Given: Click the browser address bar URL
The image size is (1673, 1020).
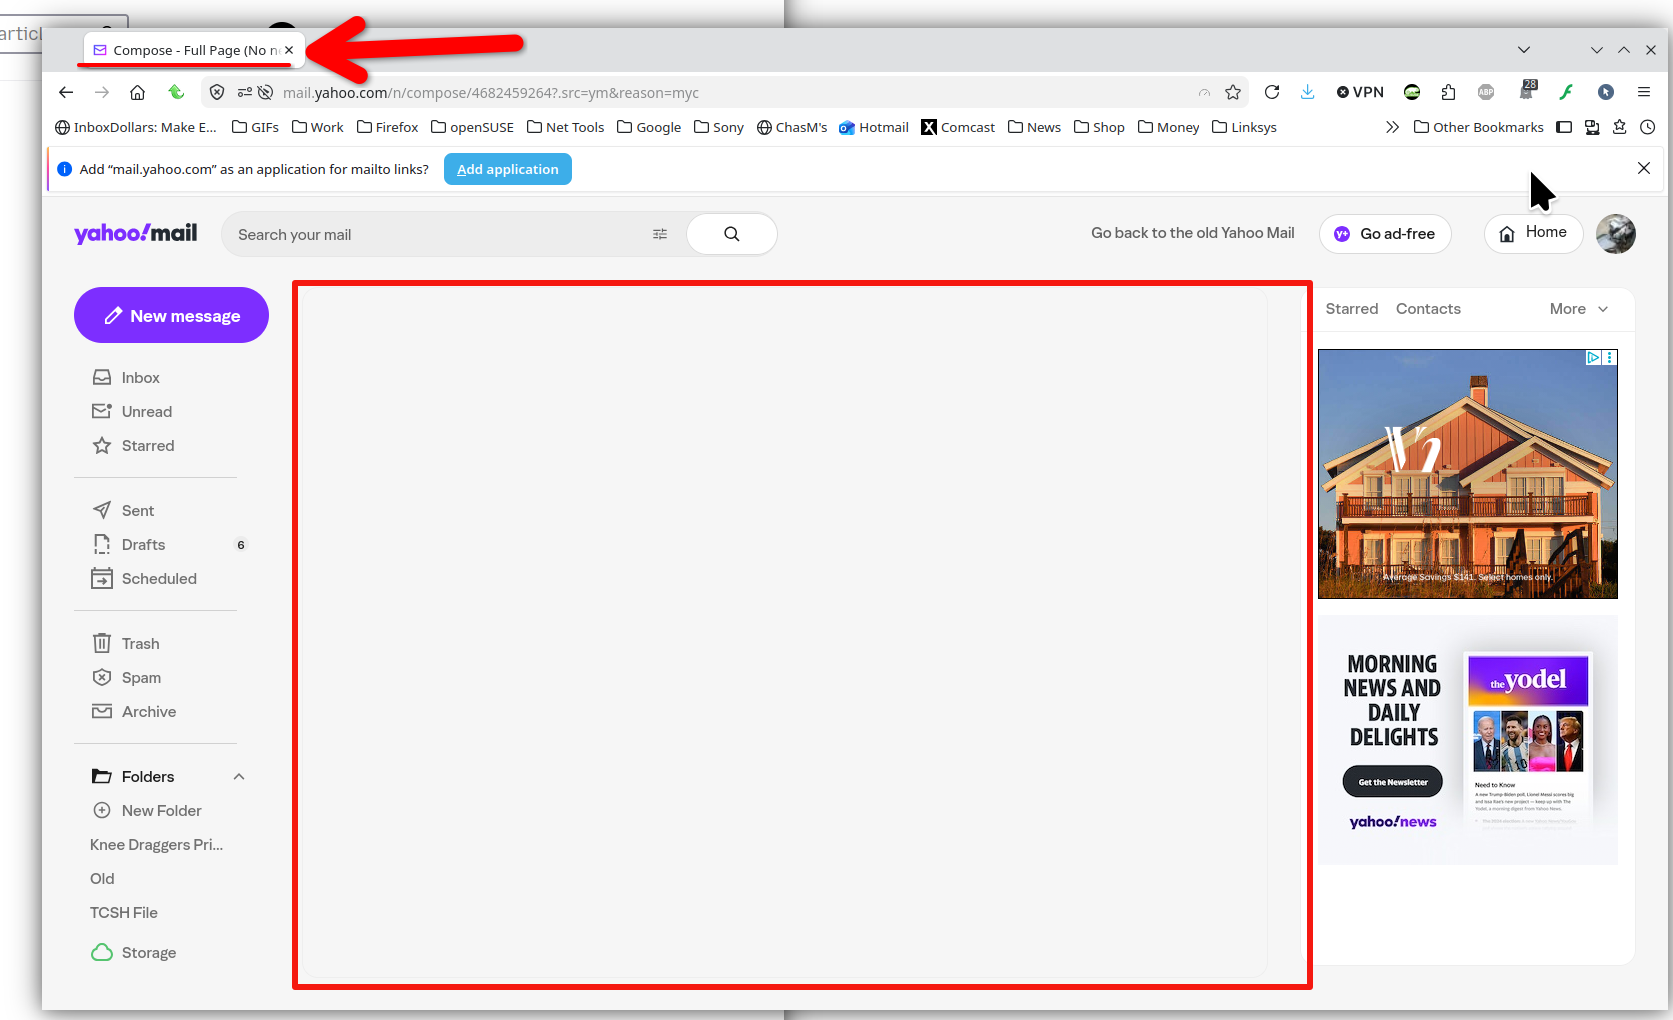Looking at the screenshot, I should [491, 92].
